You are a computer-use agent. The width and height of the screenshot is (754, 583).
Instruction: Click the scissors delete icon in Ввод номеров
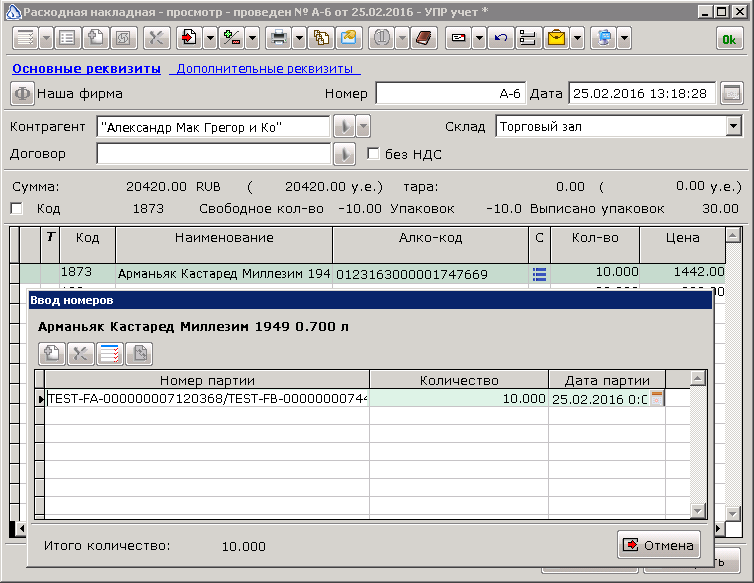pos(81,354)
